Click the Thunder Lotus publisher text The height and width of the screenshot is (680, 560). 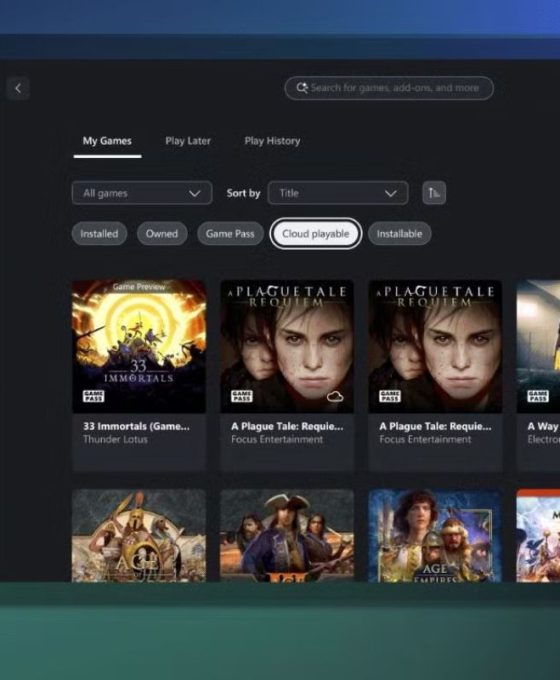115,439
